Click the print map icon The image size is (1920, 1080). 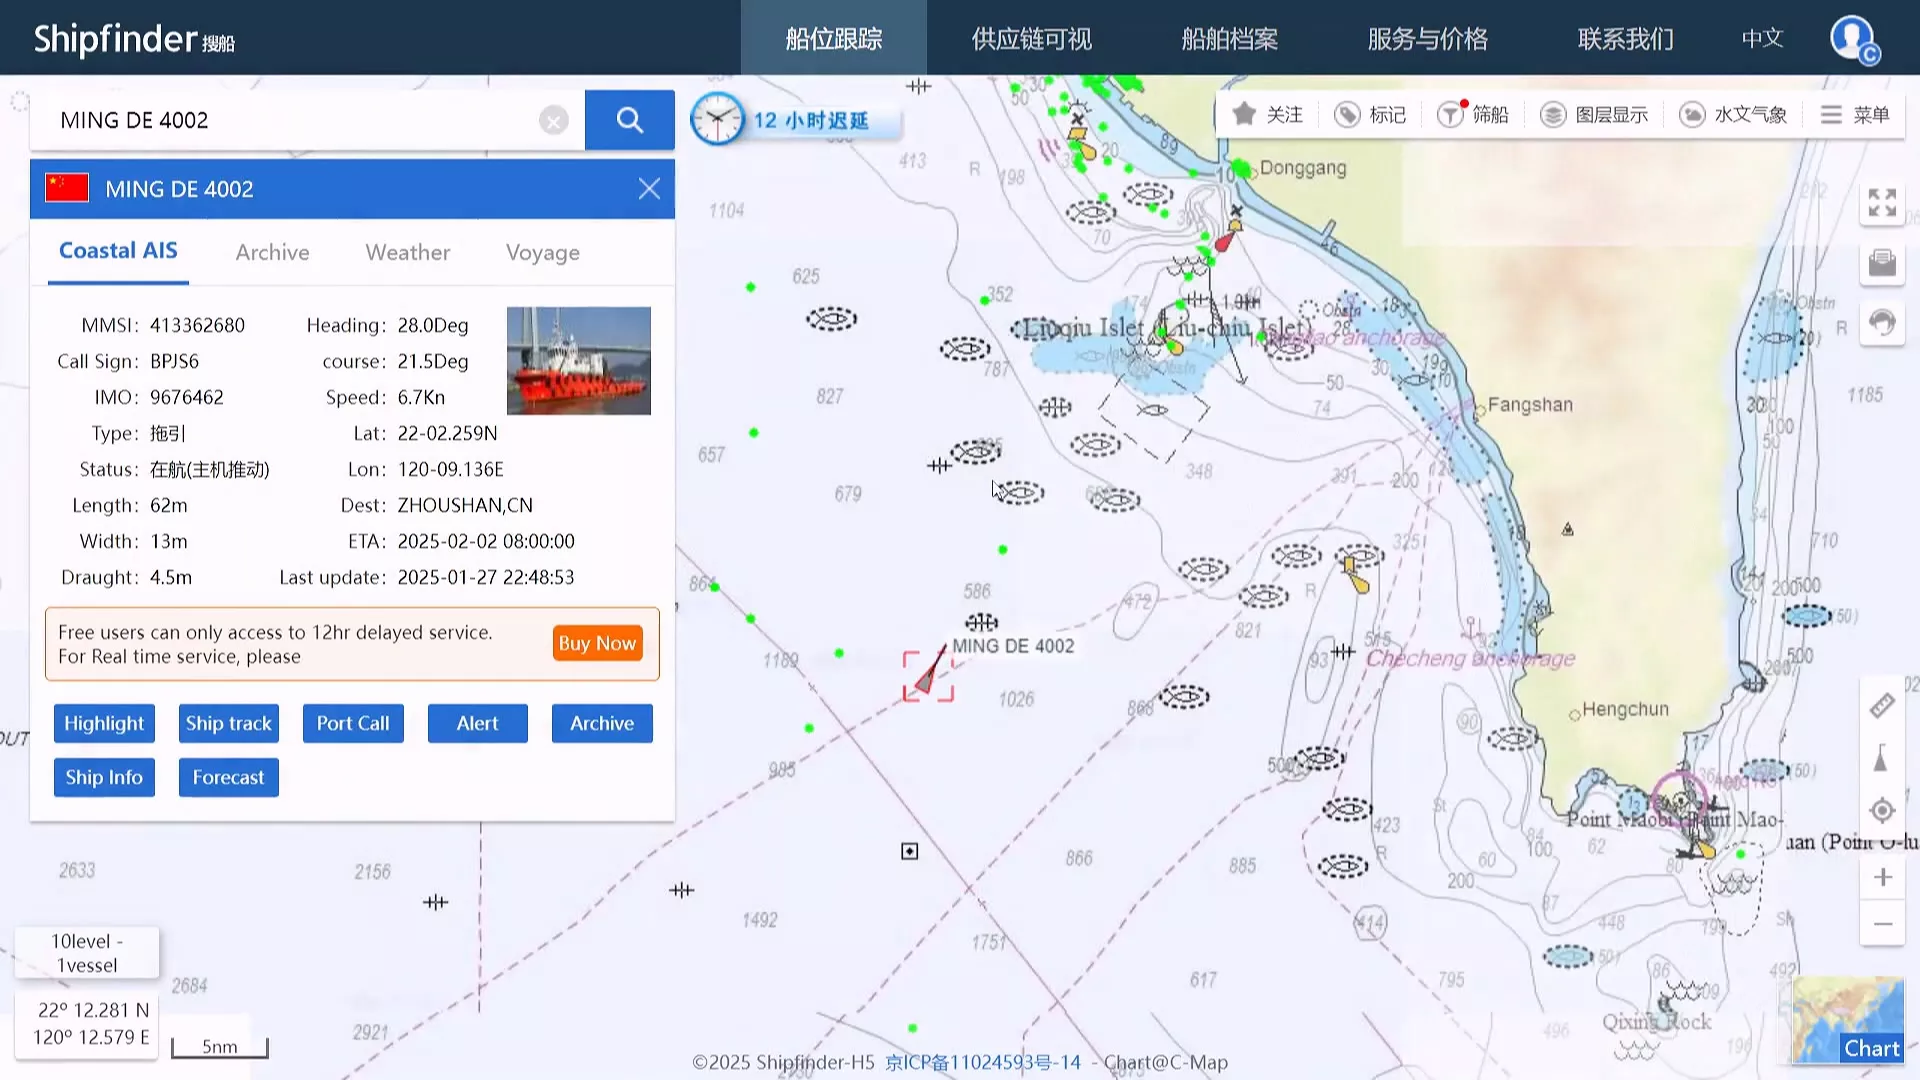pos(1882,263)
